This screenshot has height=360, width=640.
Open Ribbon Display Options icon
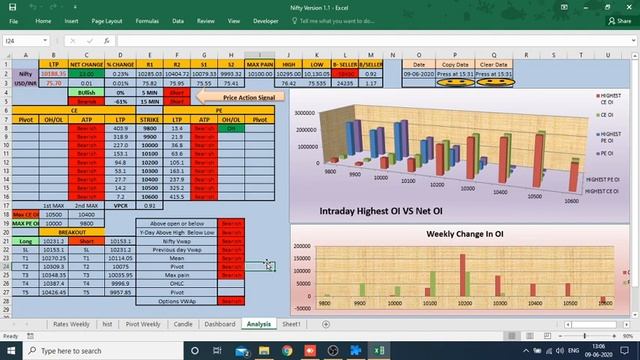564,7
